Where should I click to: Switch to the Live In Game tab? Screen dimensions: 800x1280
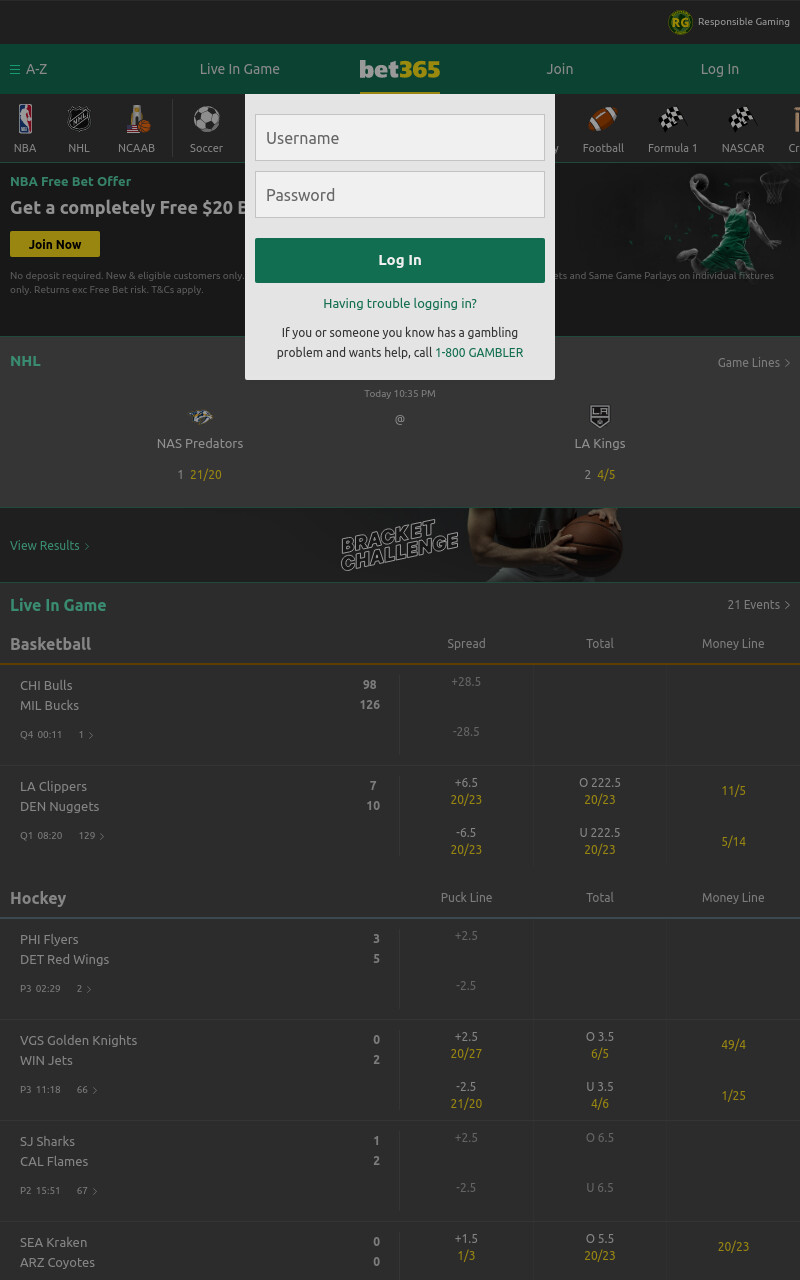click(240, 69)
